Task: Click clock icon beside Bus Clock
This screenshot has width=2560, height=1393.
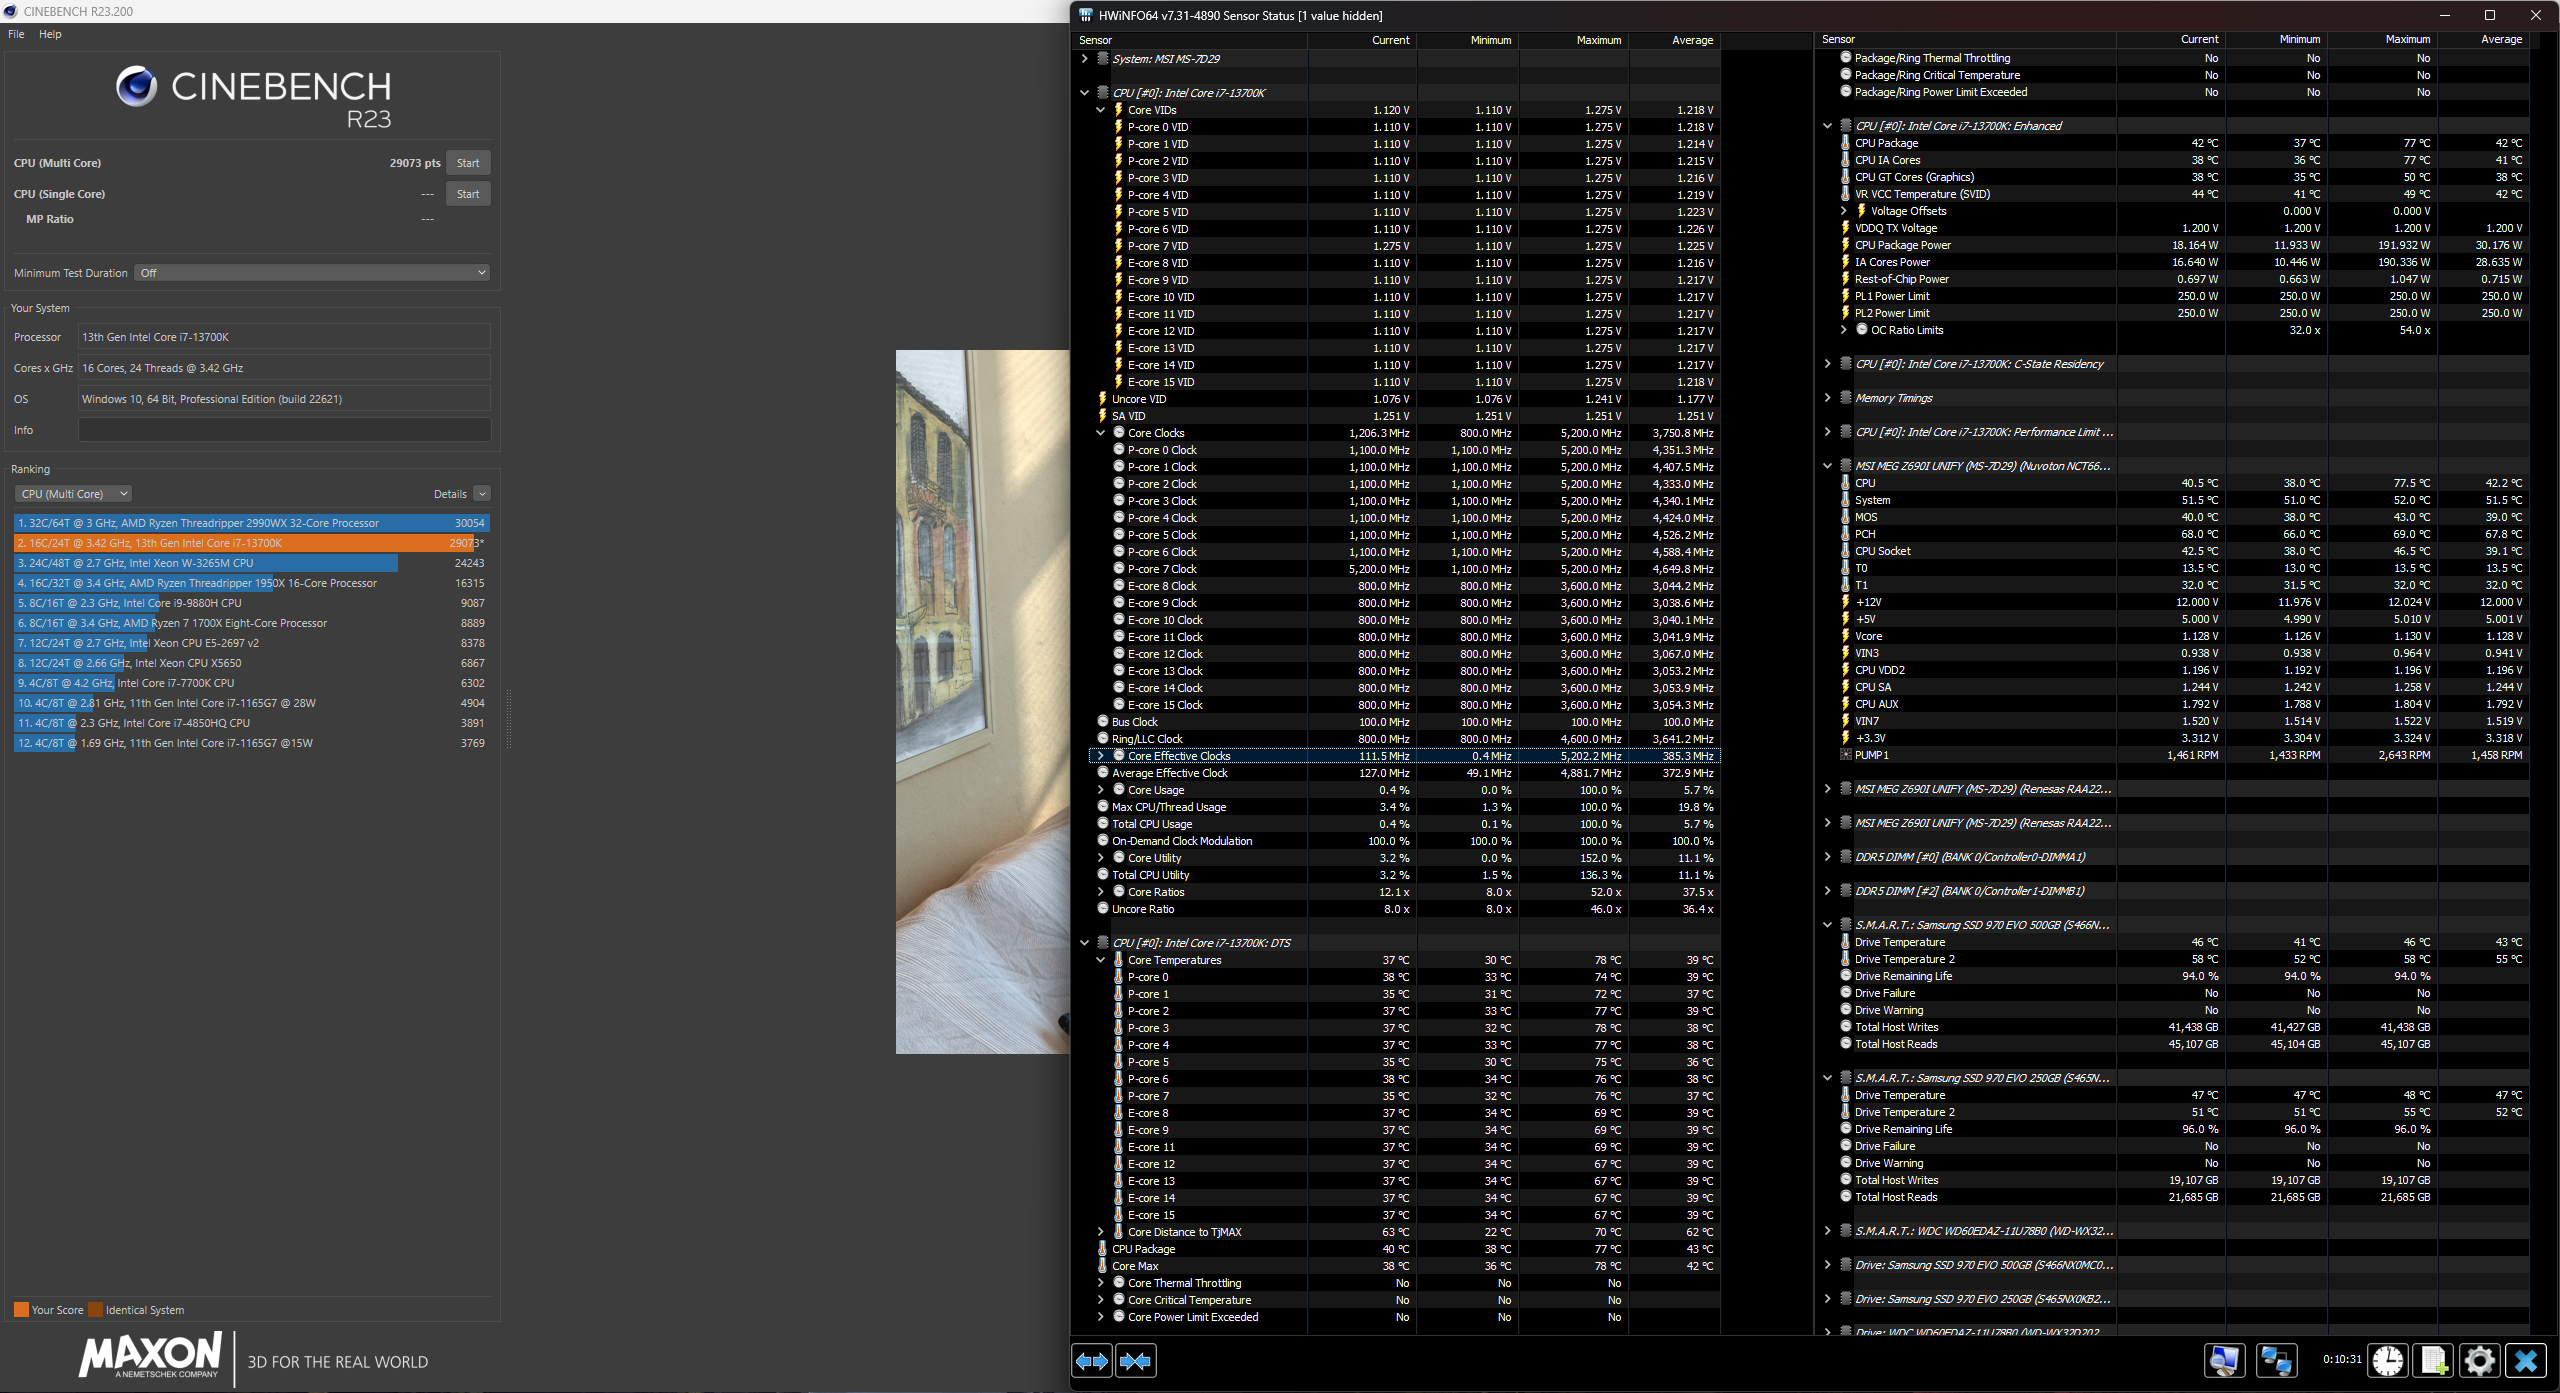Action: coord(1103,722)
